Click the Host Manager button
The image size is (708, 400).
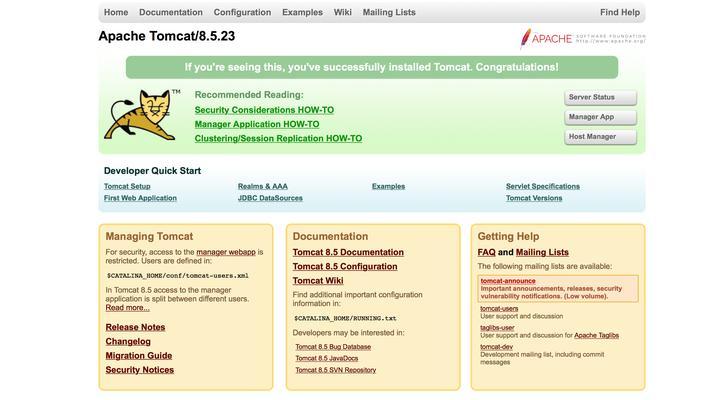[601, 137]
